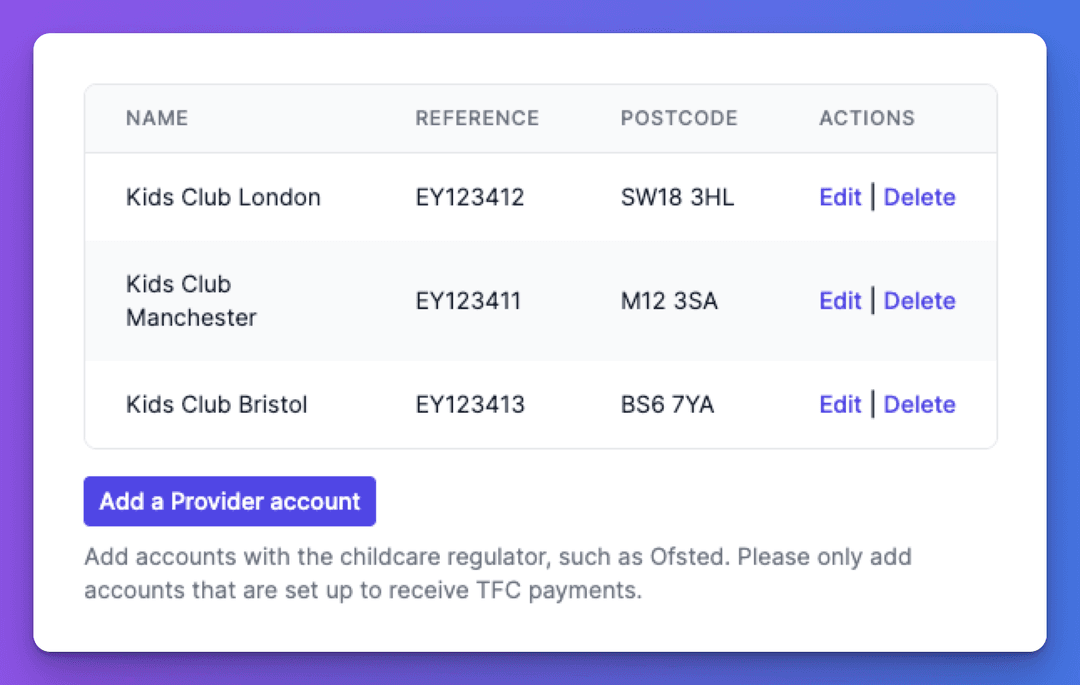Select the Kids Club Manchester row
The width and height of the screenshot is (1080, 685).
click(x=540, y=300)
